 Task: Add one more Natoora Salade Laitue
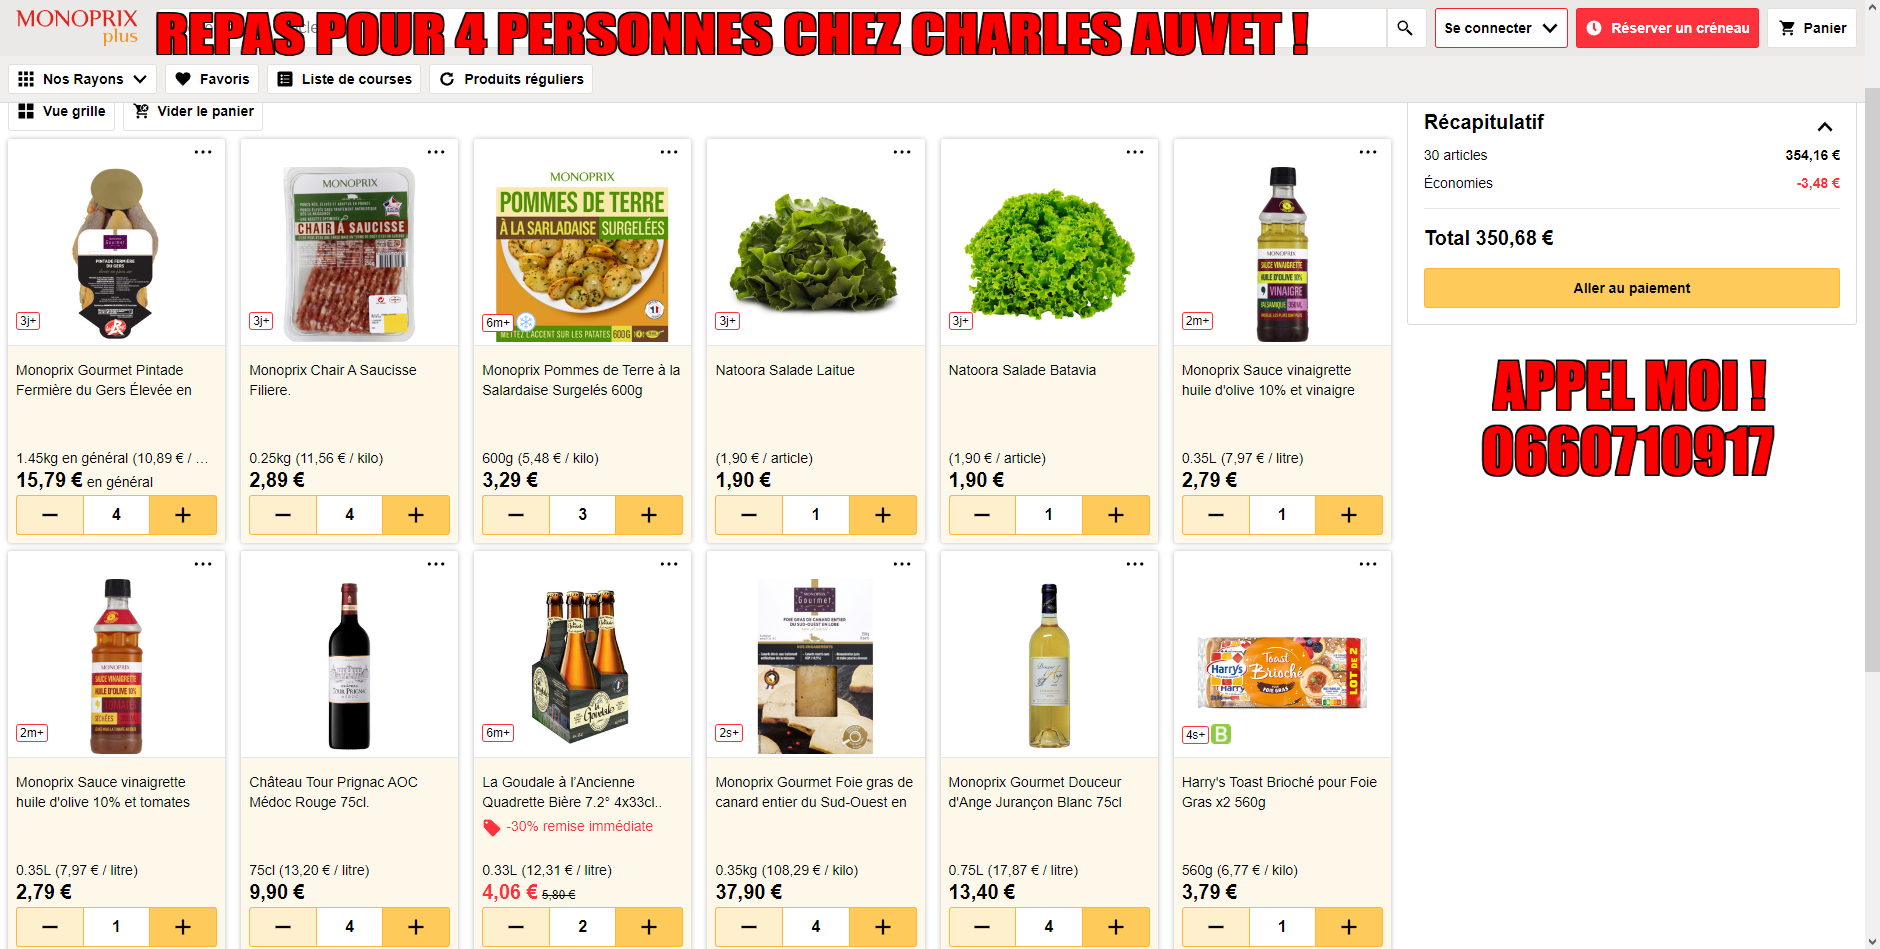pos(882,515)
